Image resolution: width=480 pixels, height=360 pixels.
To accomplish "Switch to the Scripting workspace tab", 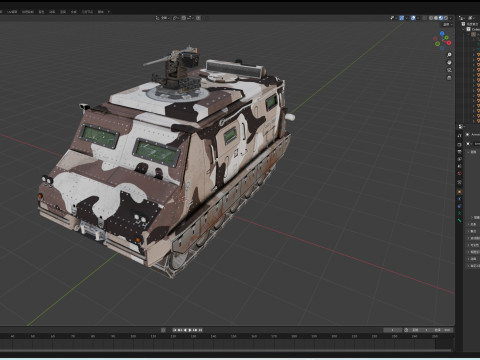I will pos(100,12).
